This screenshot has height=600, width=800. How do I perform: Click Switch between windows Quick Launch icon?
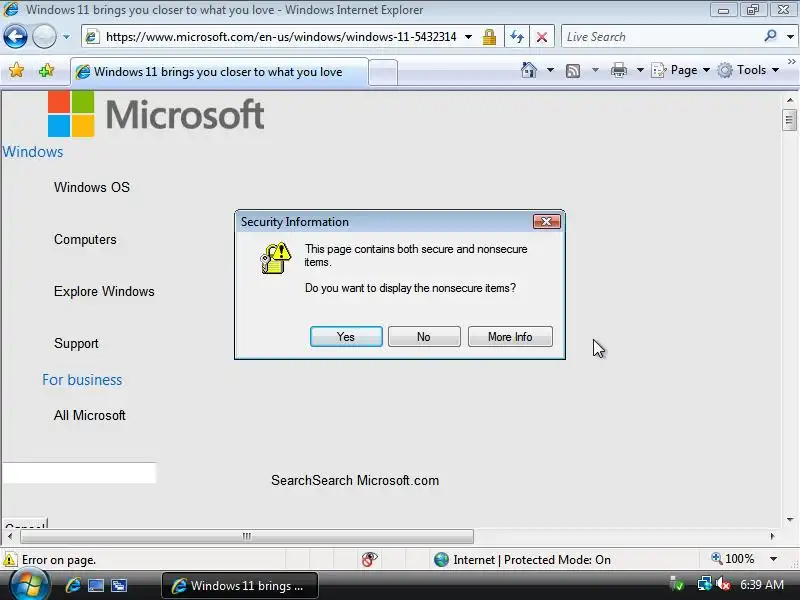pyautogui.click(x=119, y=586)
